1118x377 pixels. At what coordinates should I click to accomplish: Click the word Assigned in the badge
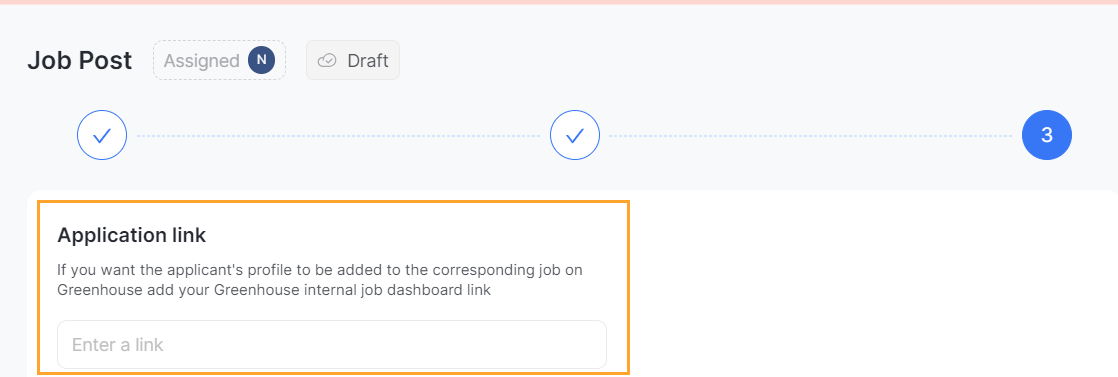point(202,61)
